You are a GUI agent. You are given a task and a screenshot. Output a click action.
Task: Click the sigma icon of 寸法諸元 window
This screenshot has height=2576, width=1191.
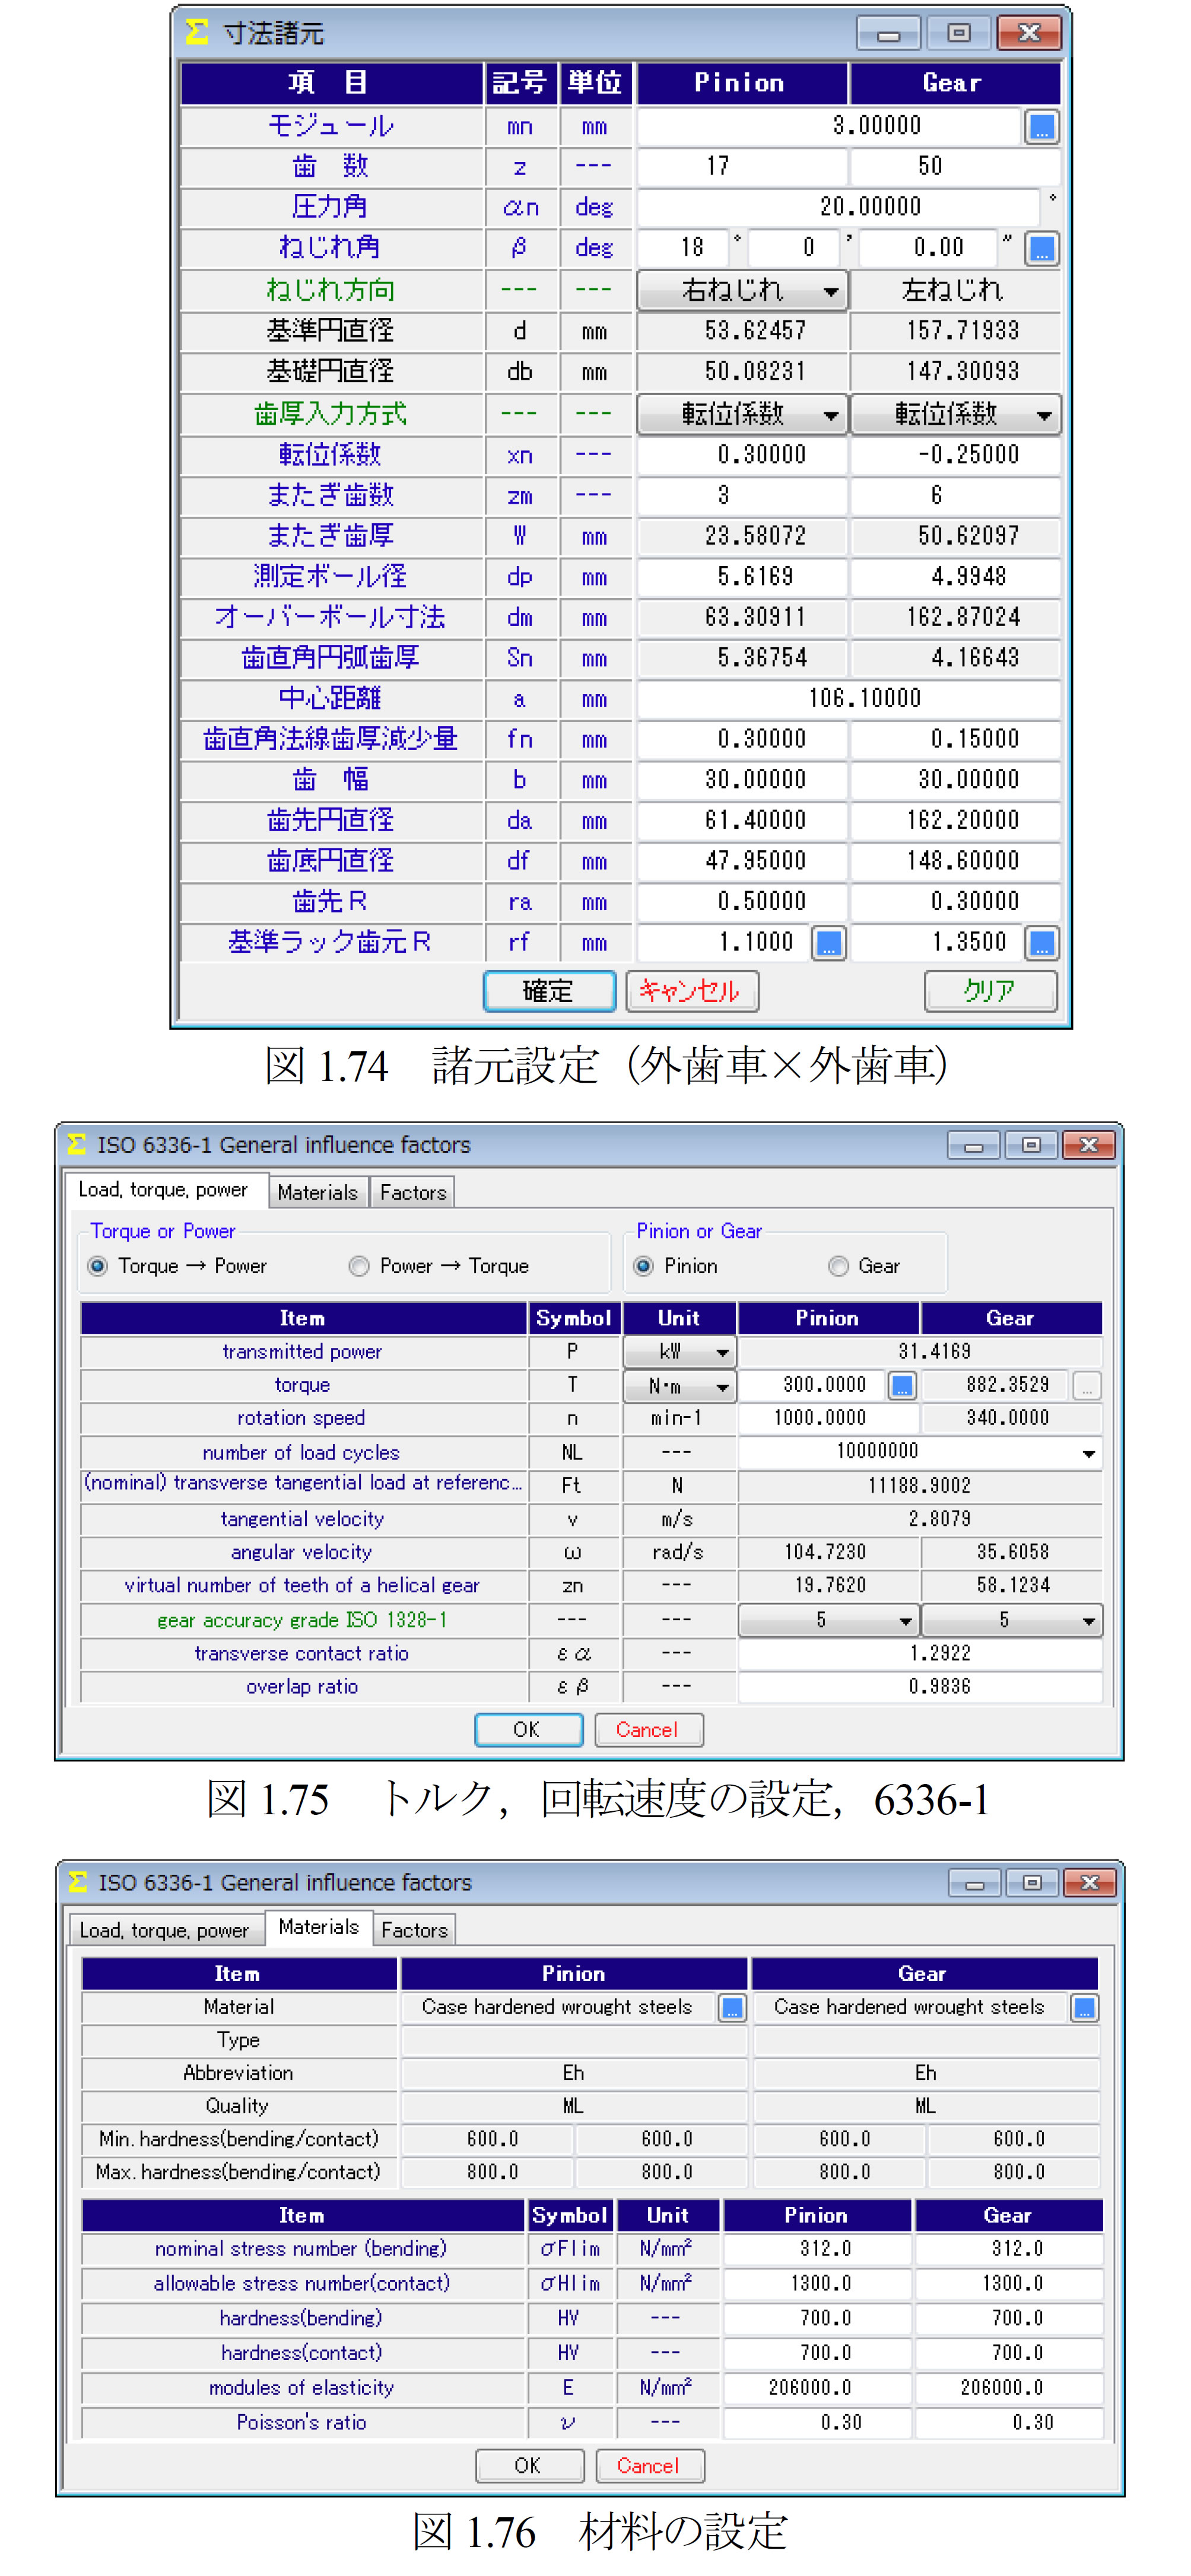point(197,33)
